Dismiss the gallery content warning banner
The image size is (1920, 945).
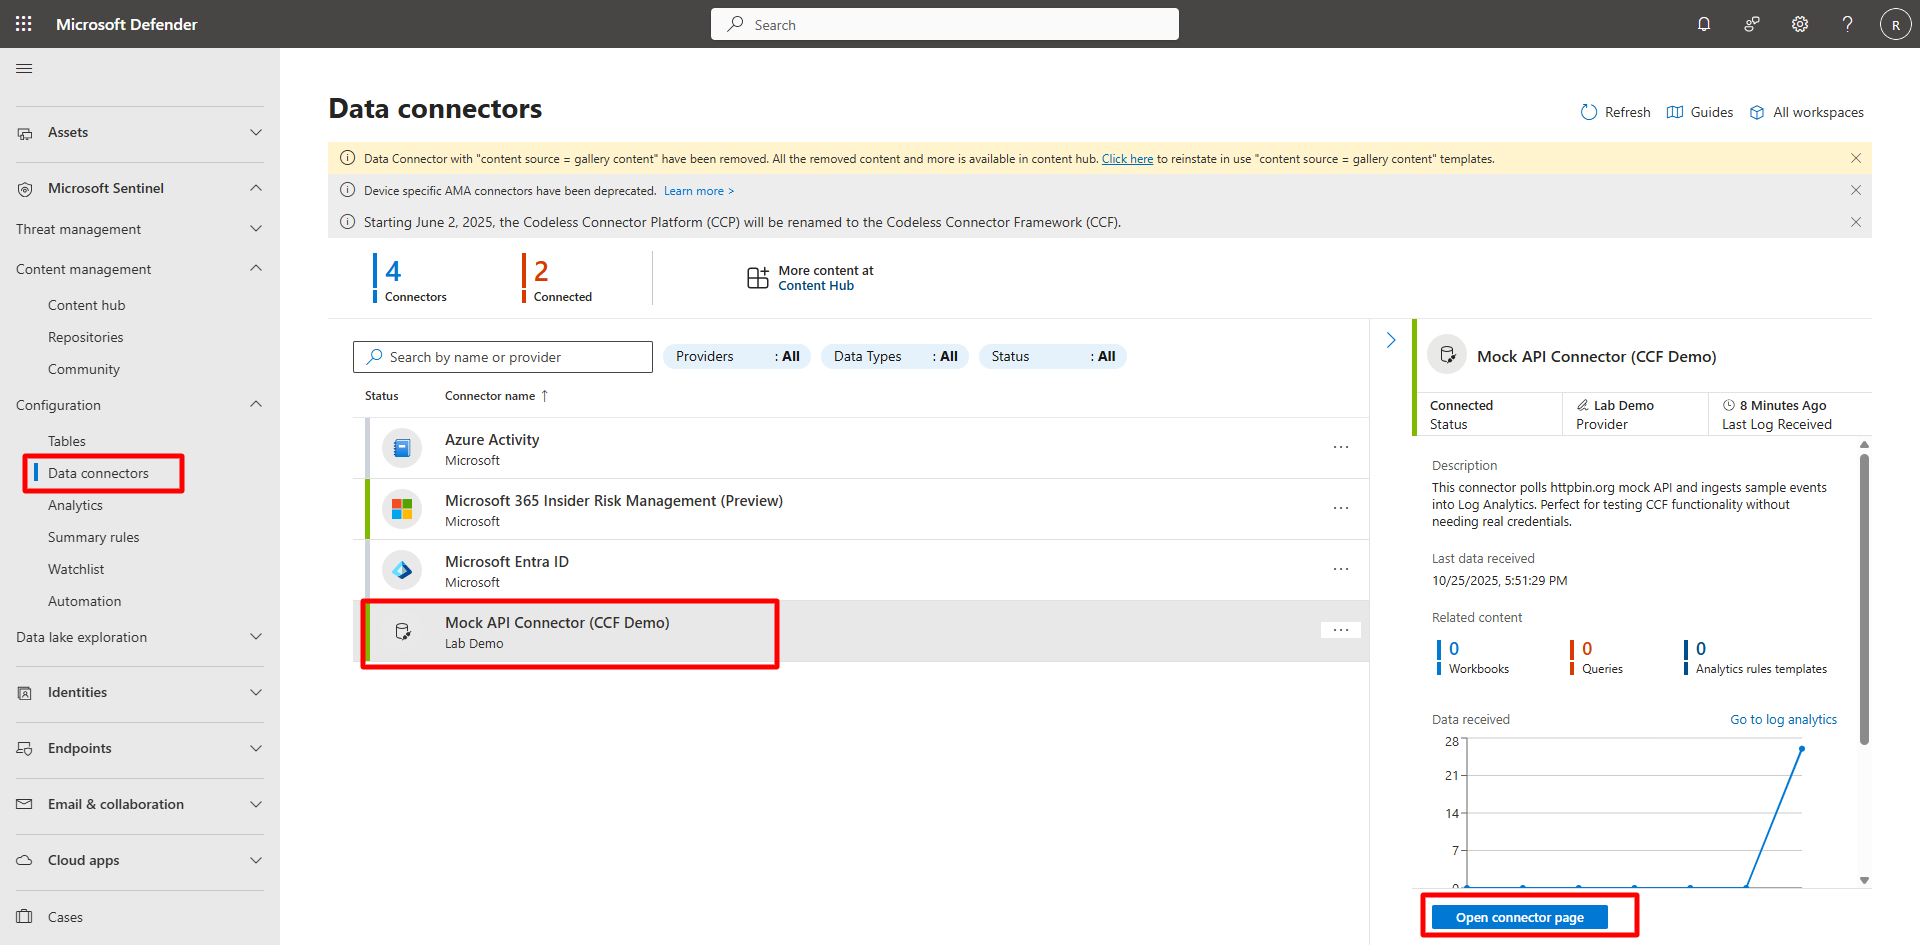pos(1856,158)
